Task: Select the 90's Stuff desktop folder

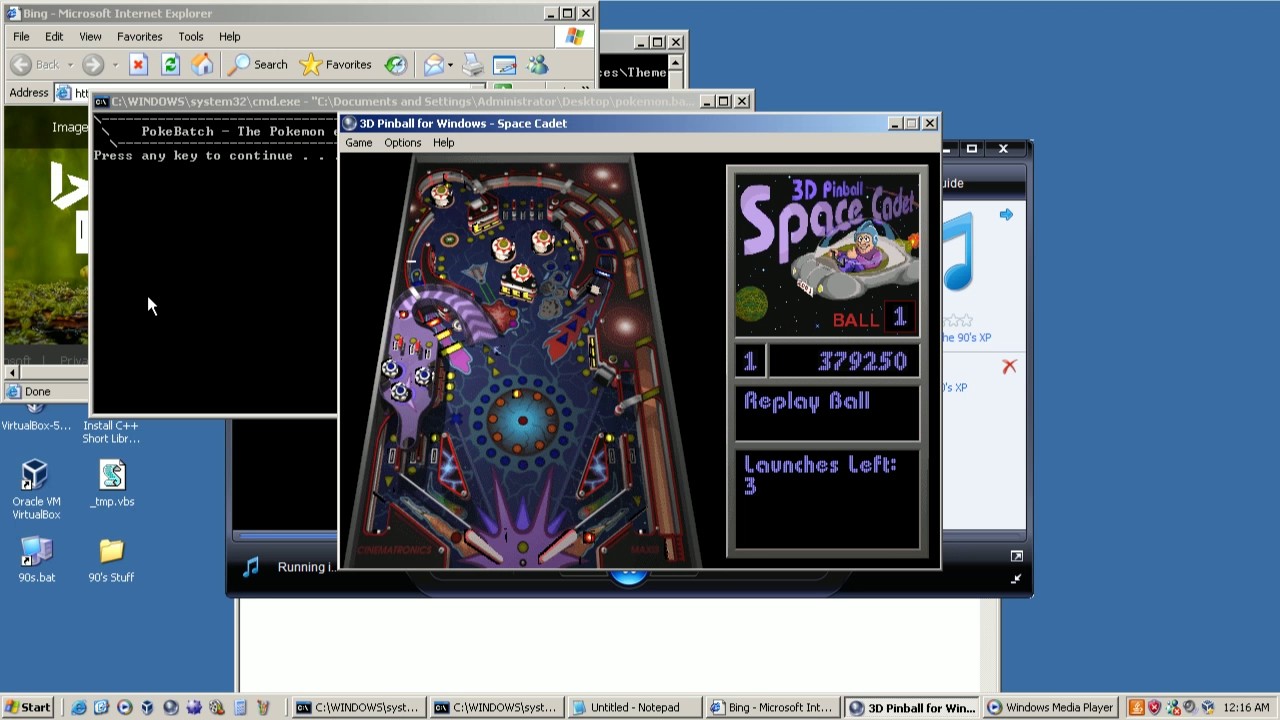Action: pos(111,560)
